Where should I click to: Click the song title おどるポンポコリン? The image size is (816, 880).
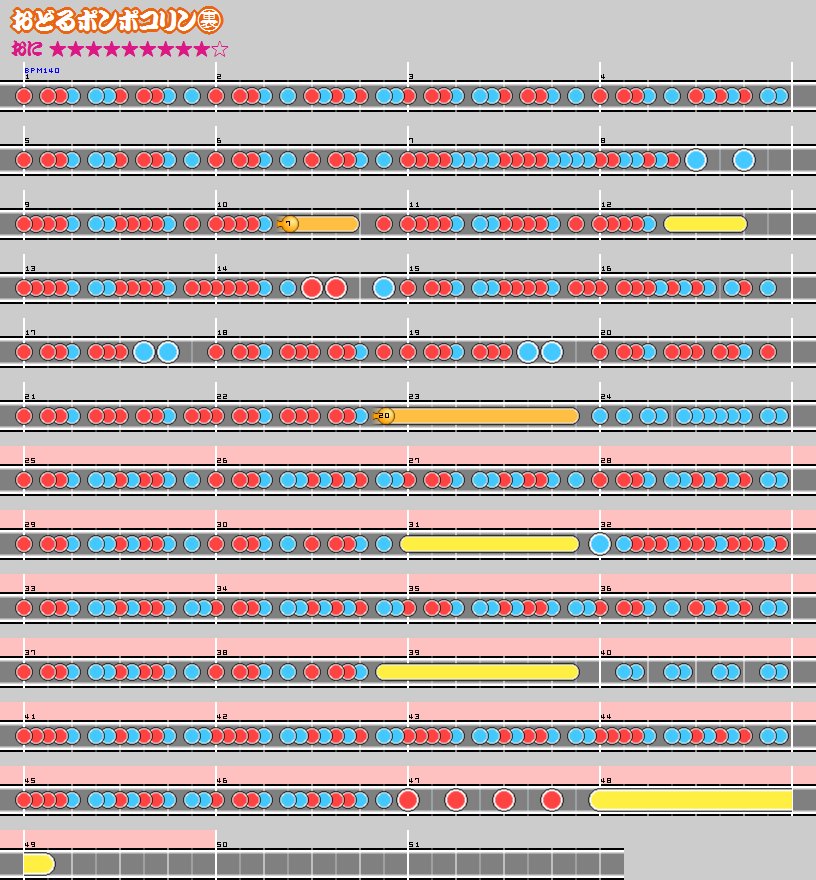(116, 20)
